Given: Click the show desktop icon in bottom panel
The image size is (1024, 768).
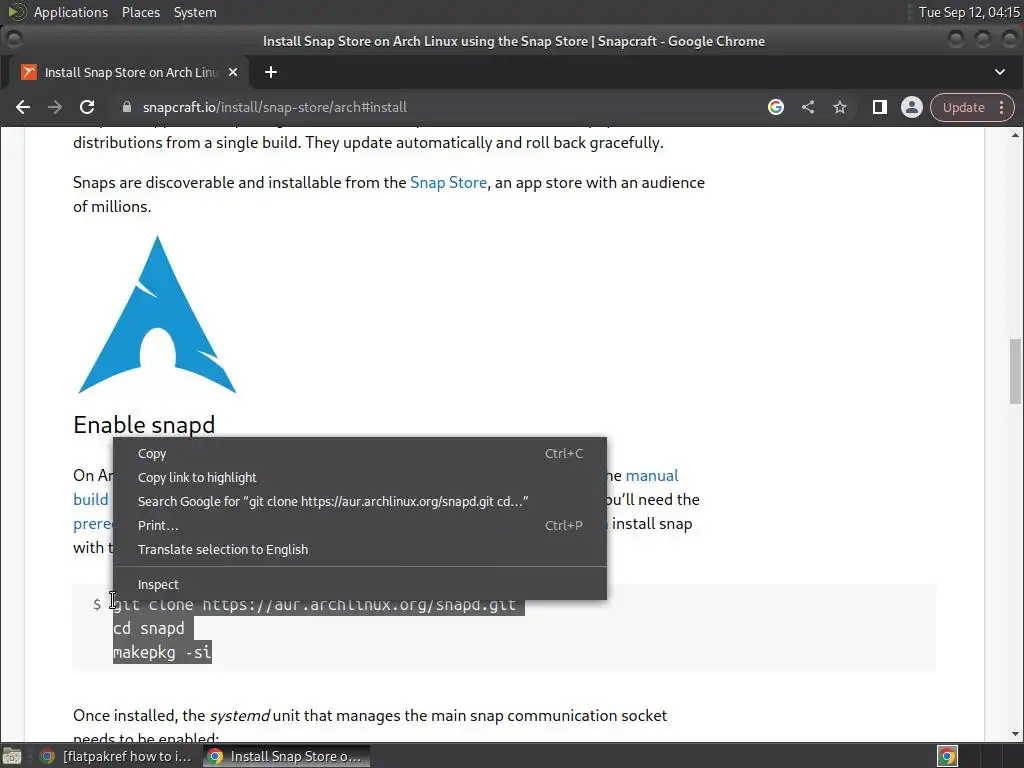Looking at the screenshot, I should 12,756.
